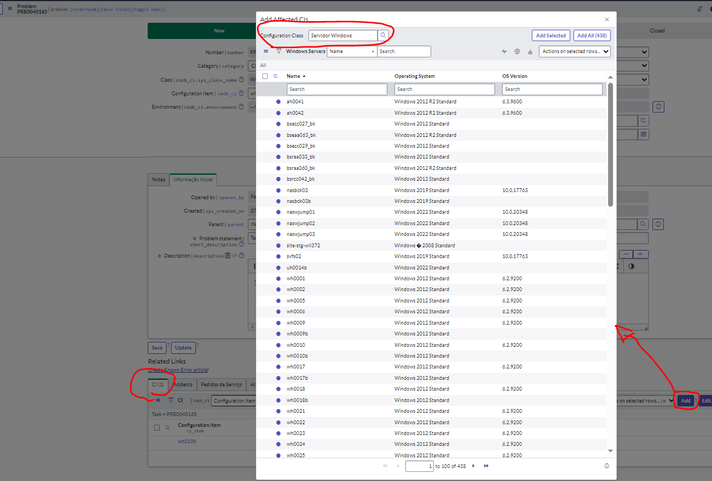Check select-all checkbox in CI related list

pyautogui.click(x=157, y=428)
